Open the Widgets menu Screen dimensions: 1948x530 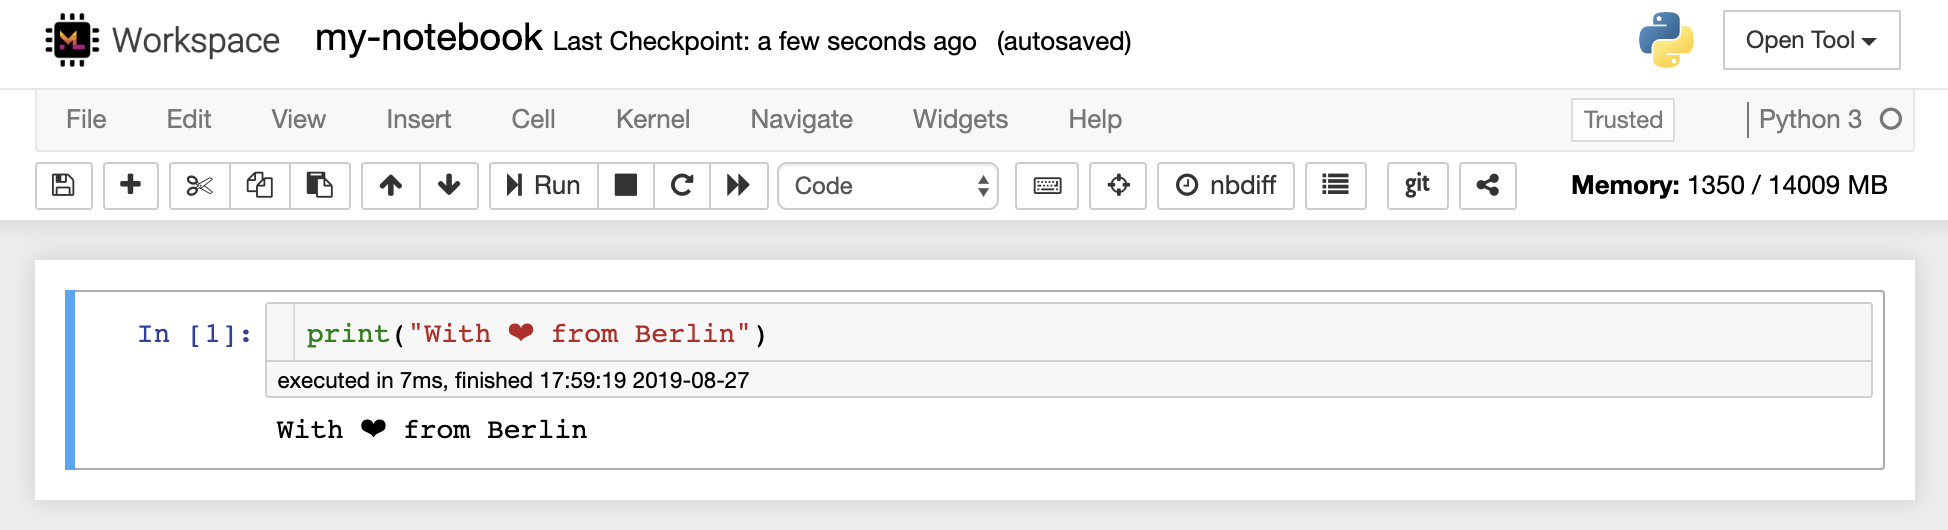pyautogui.click(x=960, y=120)
